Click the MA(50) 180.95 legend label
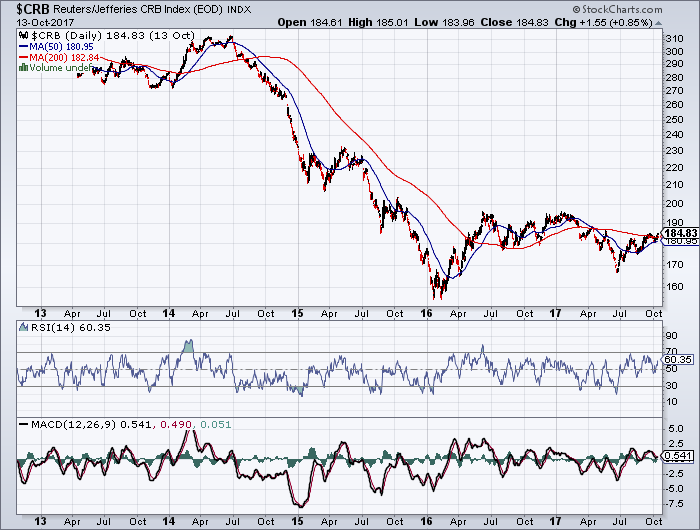The height and width of the screenshot is (530, 700). click(x=61, y=46)
